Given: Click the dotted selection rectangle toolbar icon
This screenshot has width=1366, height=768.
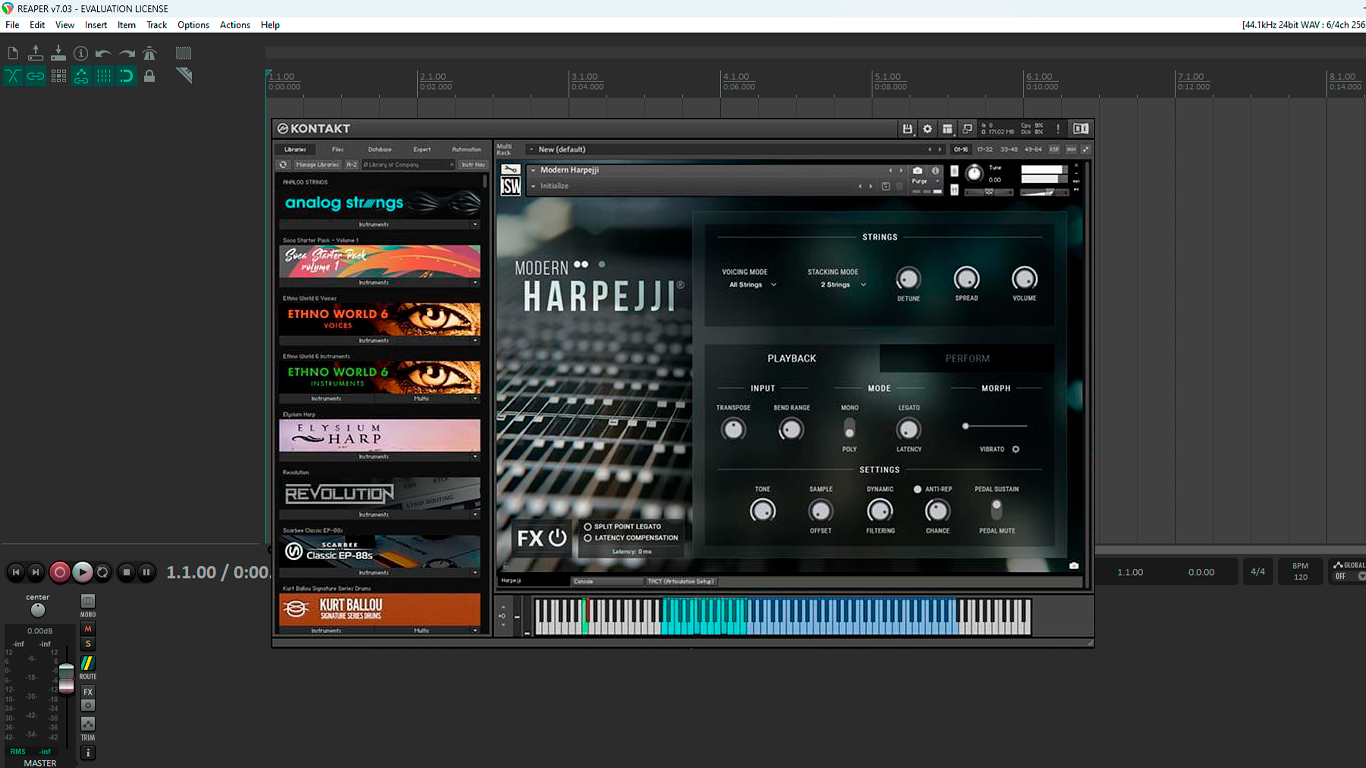Looking at the screenshot, I should [x=184, y=54].
